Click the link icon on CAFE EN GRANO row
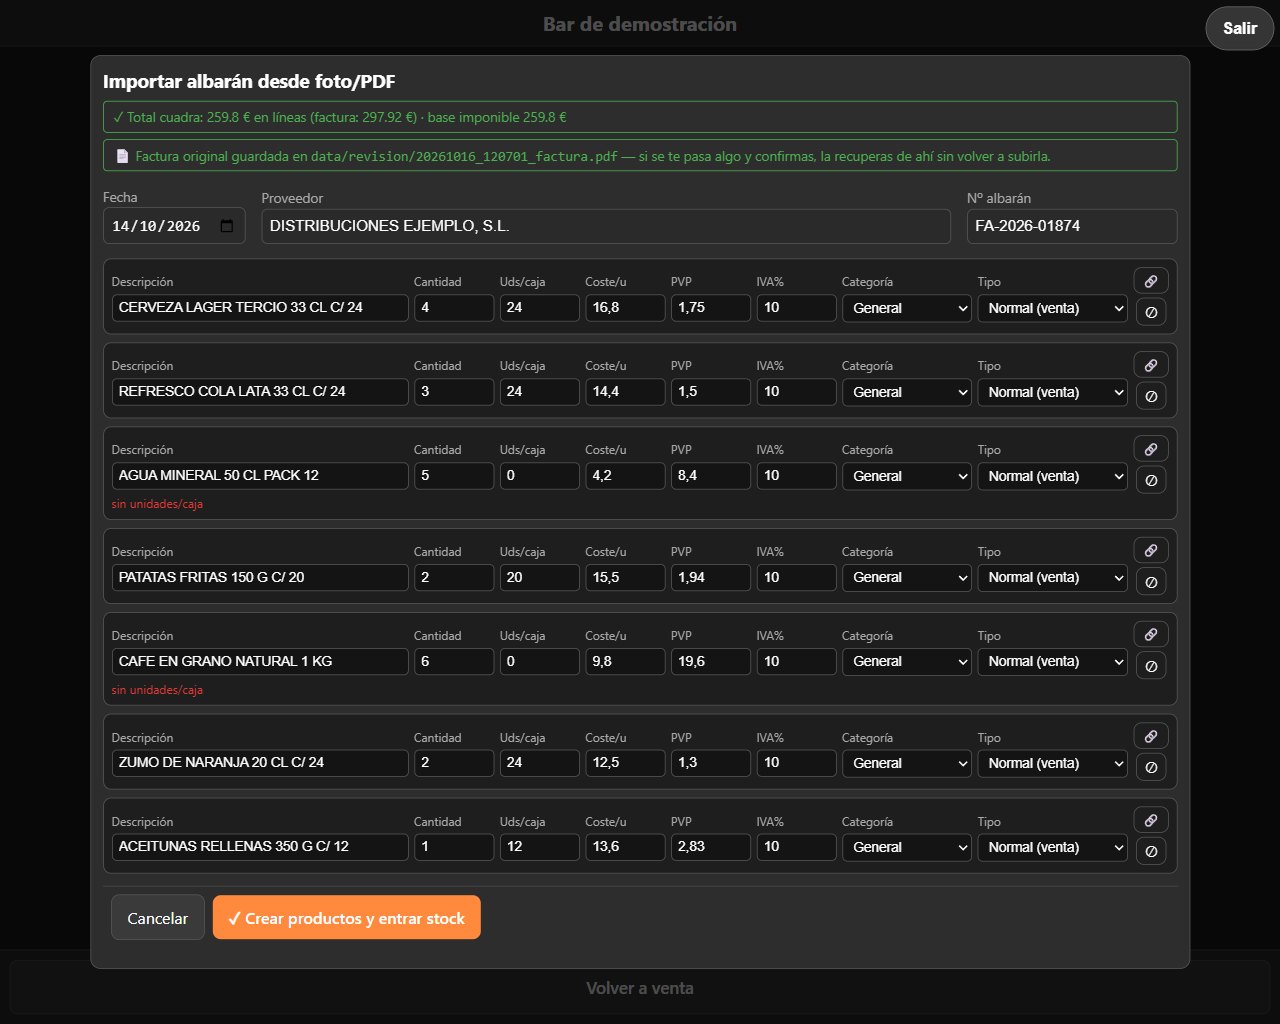The width and height of the screenshot is (1280, 1024). pos(1151,634)
